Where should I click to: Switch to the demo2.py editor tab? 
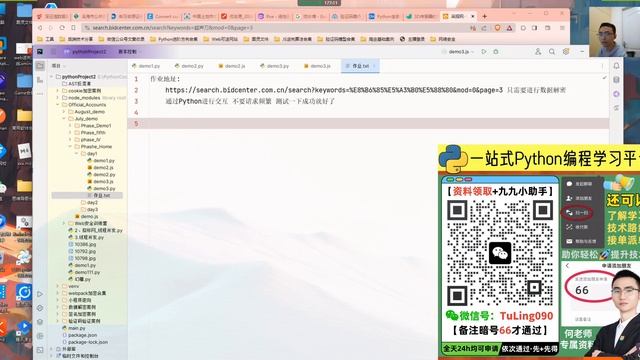(x=189, y=66)
